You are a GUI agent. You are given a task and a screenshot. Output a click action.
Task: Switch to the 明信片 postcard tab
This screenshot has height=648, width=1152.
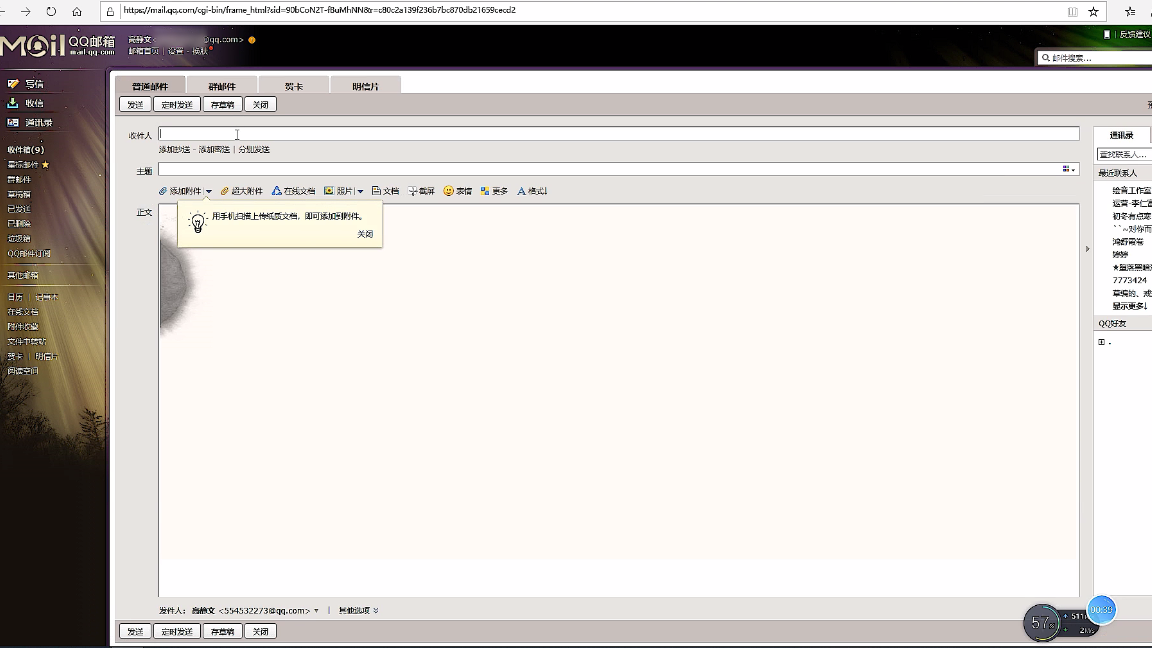[x=365, y=86]
